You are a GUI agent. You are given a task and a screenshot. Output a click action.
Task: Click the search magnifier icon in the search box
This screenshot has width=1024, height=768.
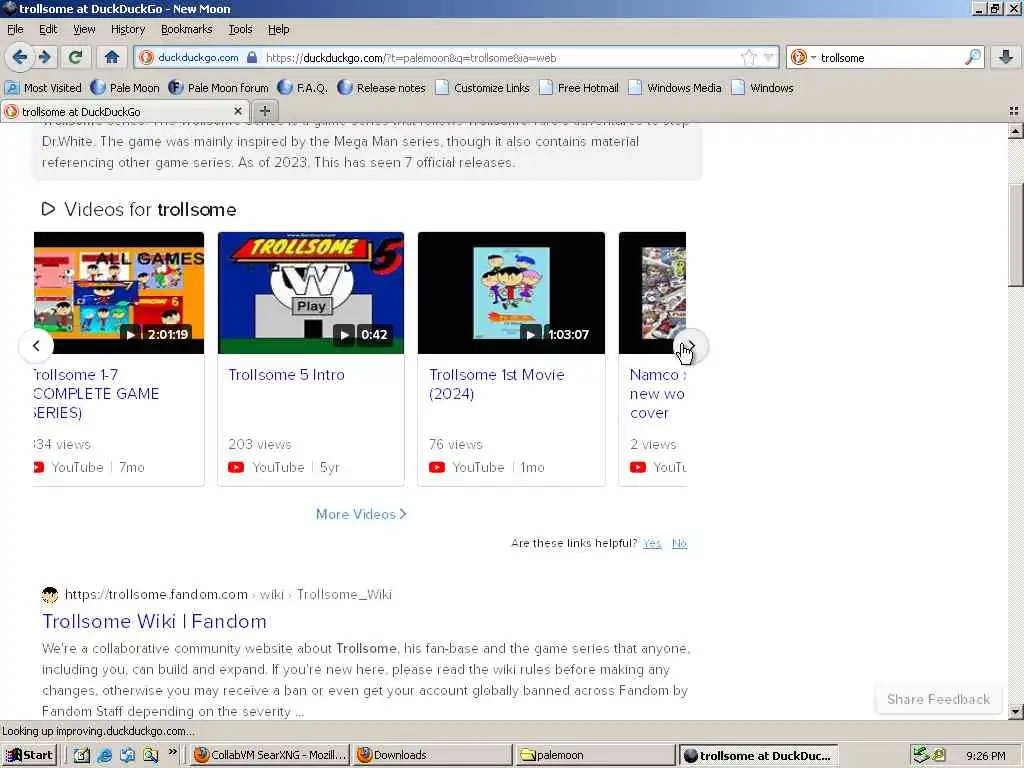[x=972, y=57]
